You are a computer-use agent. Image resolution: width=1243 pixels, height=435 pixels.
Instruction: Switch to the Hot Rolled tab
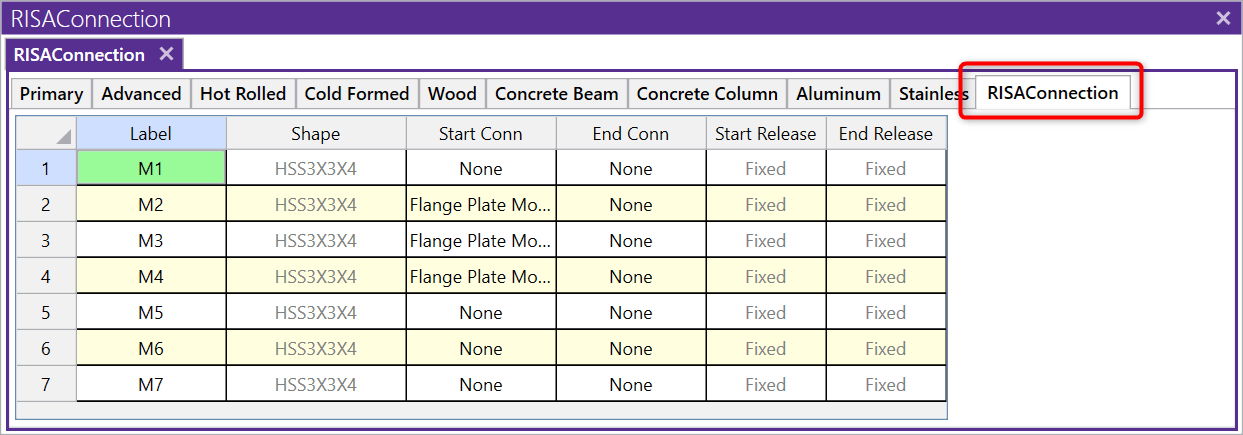[x=243, y=94]
